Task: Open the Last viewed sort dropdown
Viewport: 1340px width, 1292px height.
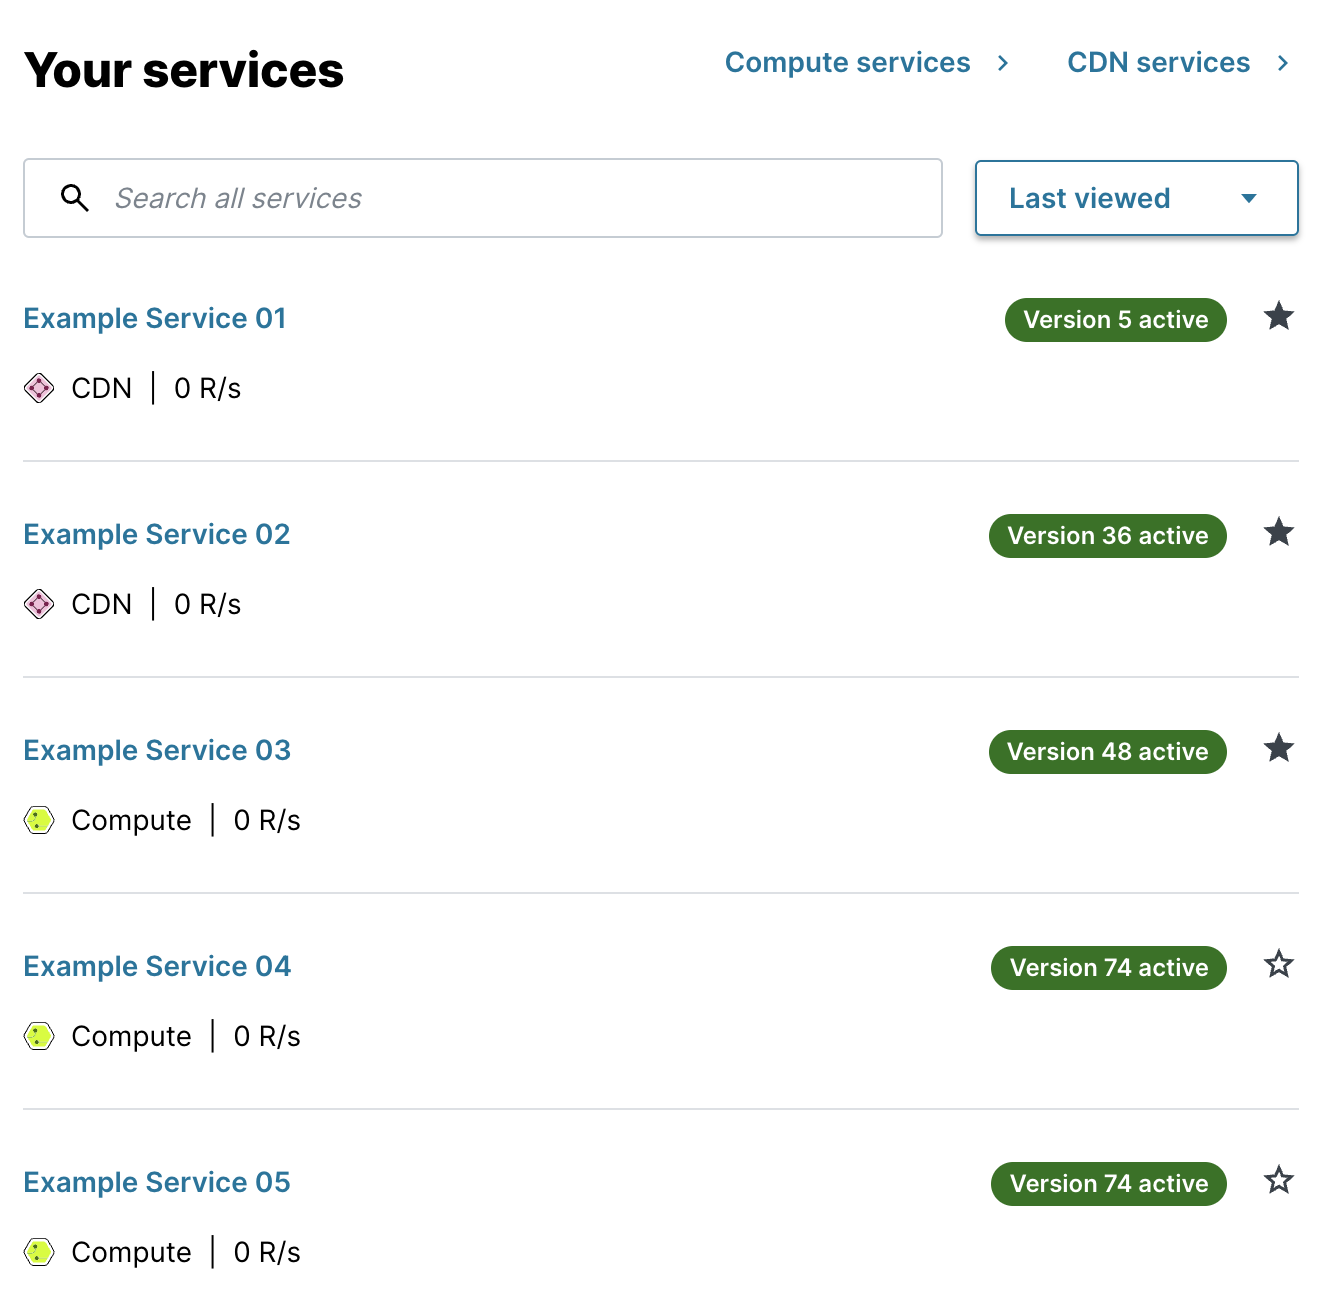Action: click(x=1136, y=198)
